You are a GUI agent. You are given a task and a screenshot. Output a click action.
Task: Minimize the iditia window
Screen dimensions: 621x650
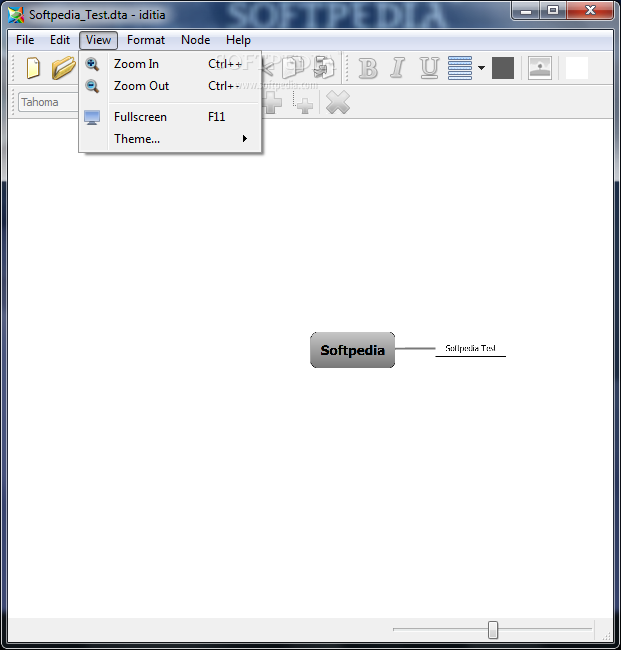point(526,11)
